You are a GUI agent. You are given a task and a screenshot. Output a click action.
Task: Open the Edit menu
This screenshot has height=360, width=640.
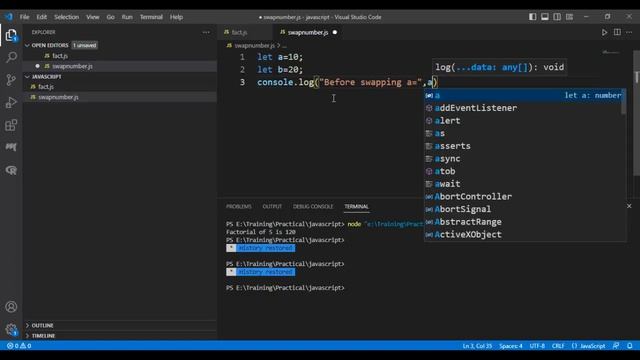42,17
